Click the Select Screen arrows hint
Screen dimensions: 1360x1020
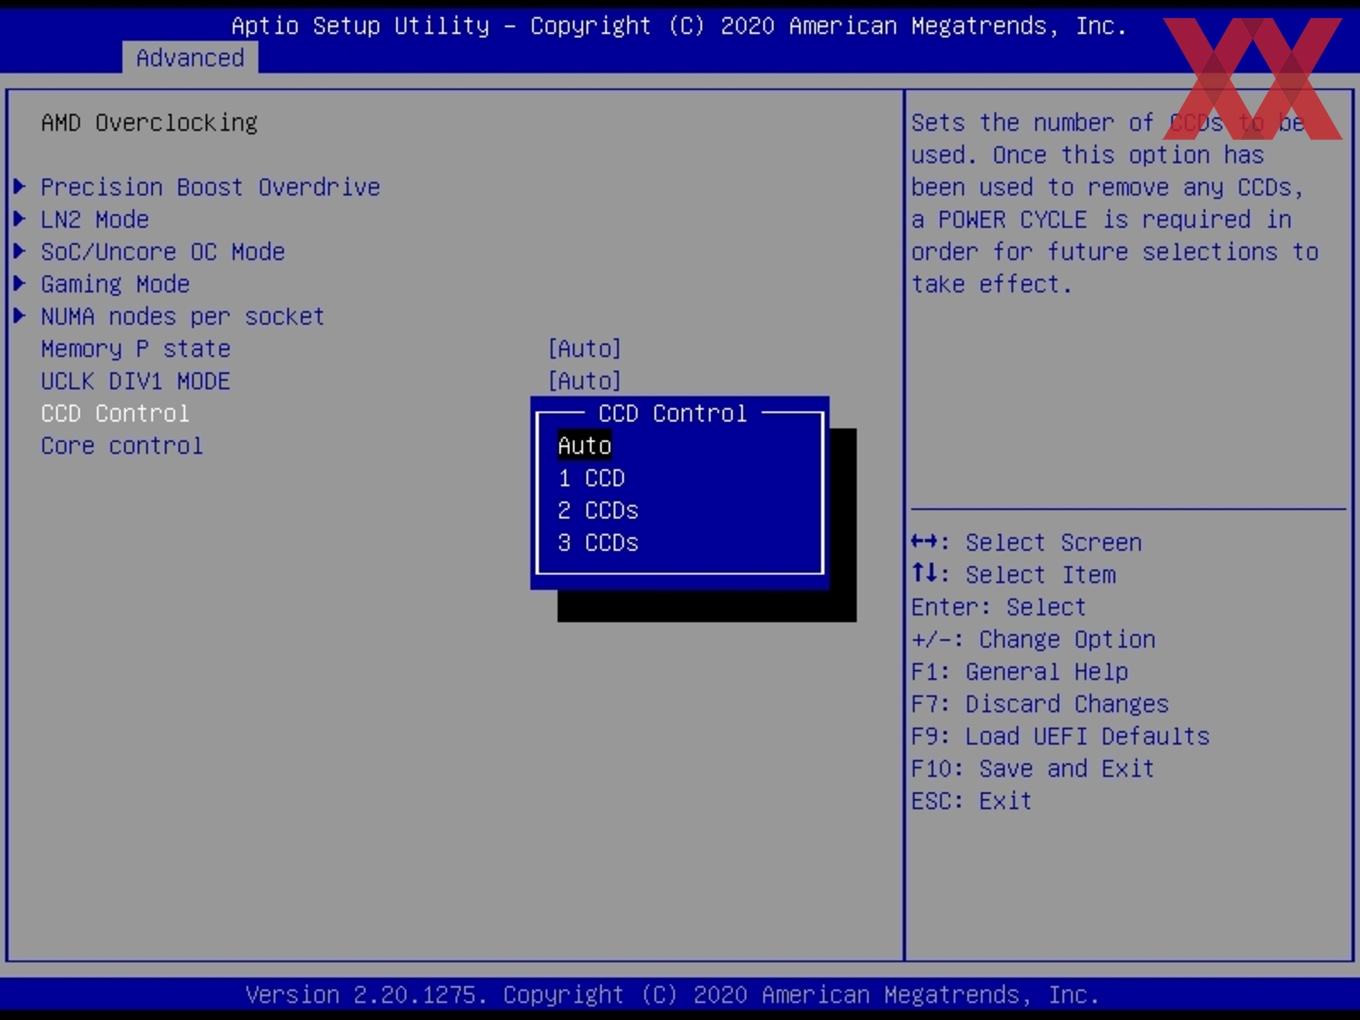pos(1026,542)
